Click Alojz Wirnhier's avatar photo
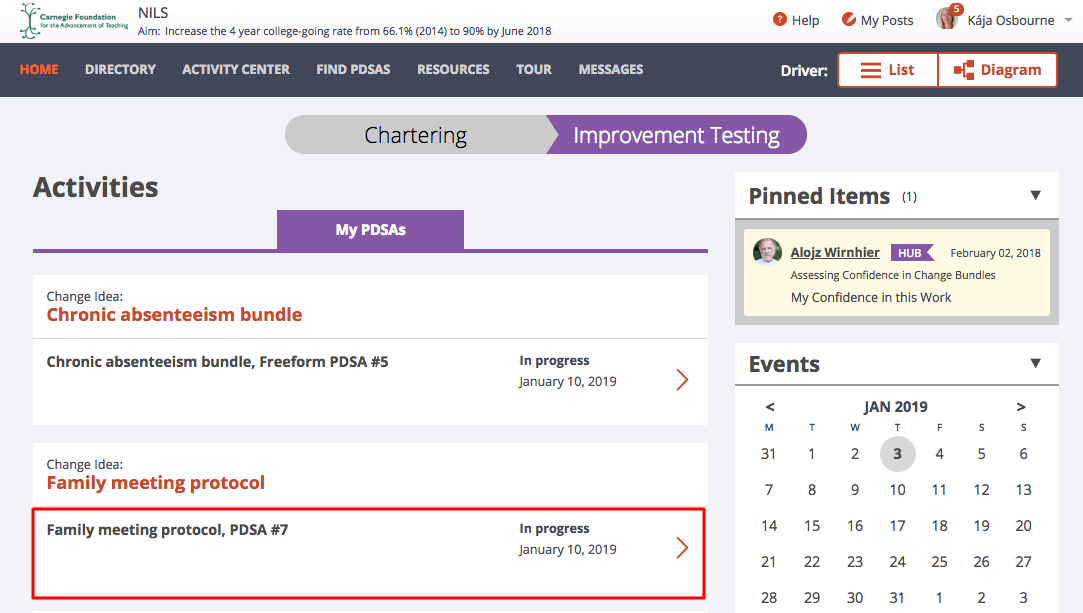The image size is (1083, 613). (x=767, y=251)
